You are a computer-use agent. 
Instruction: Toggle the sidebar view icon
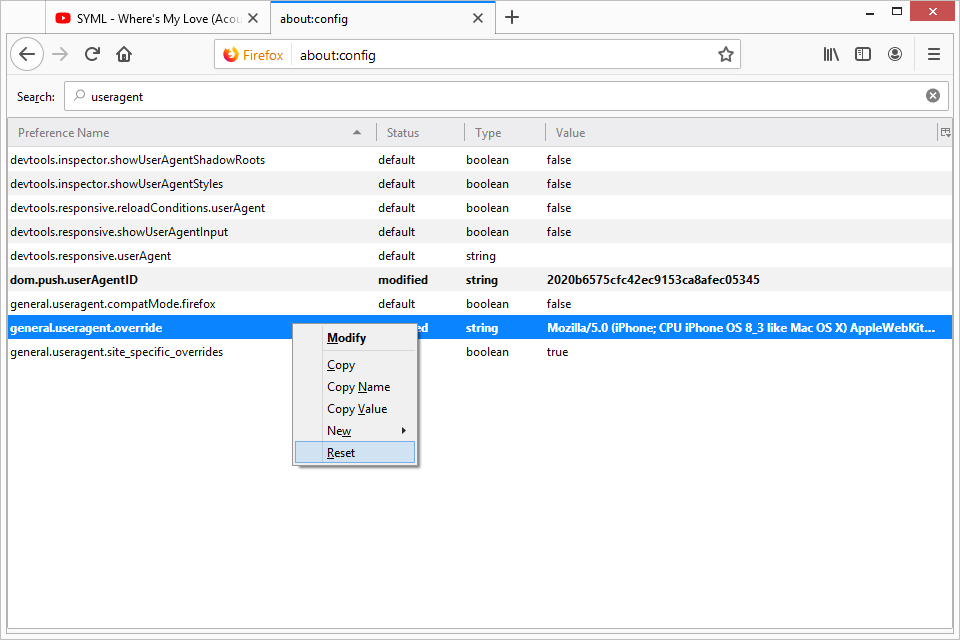point(863,55)
